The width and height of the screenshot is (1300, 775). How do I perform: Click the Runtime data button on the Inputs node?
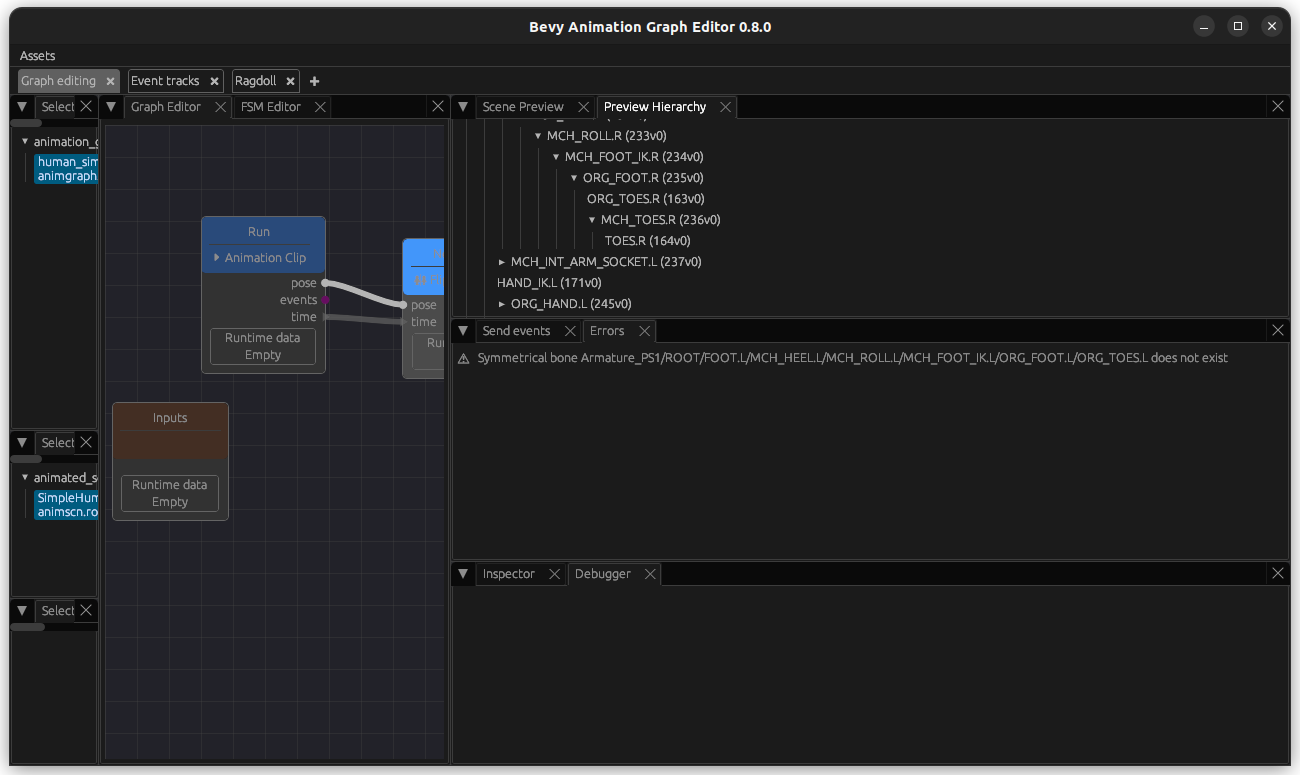[x=169, y=492]
